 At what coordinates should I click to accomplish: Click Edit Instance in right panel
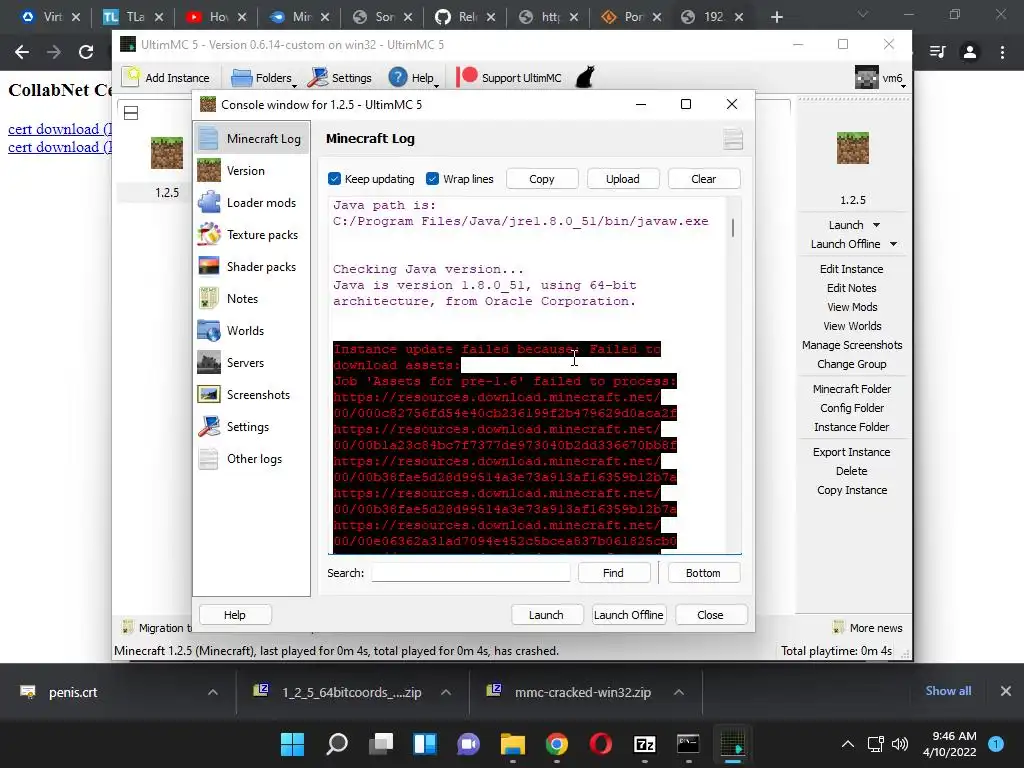(851, 268)
